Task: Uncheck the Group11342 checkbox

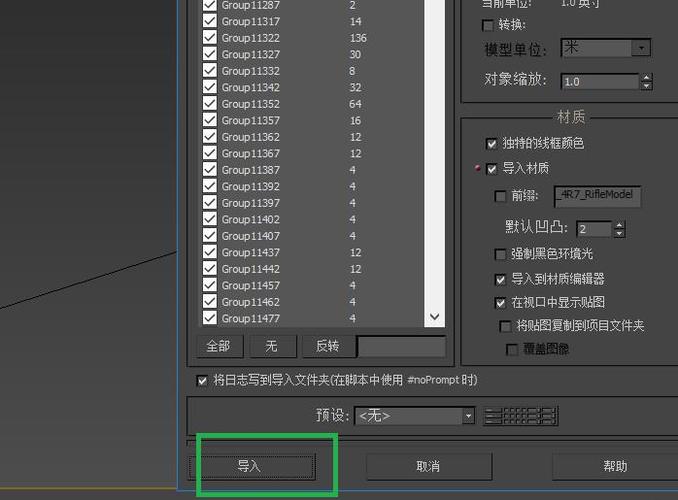Action: (210, 87)
